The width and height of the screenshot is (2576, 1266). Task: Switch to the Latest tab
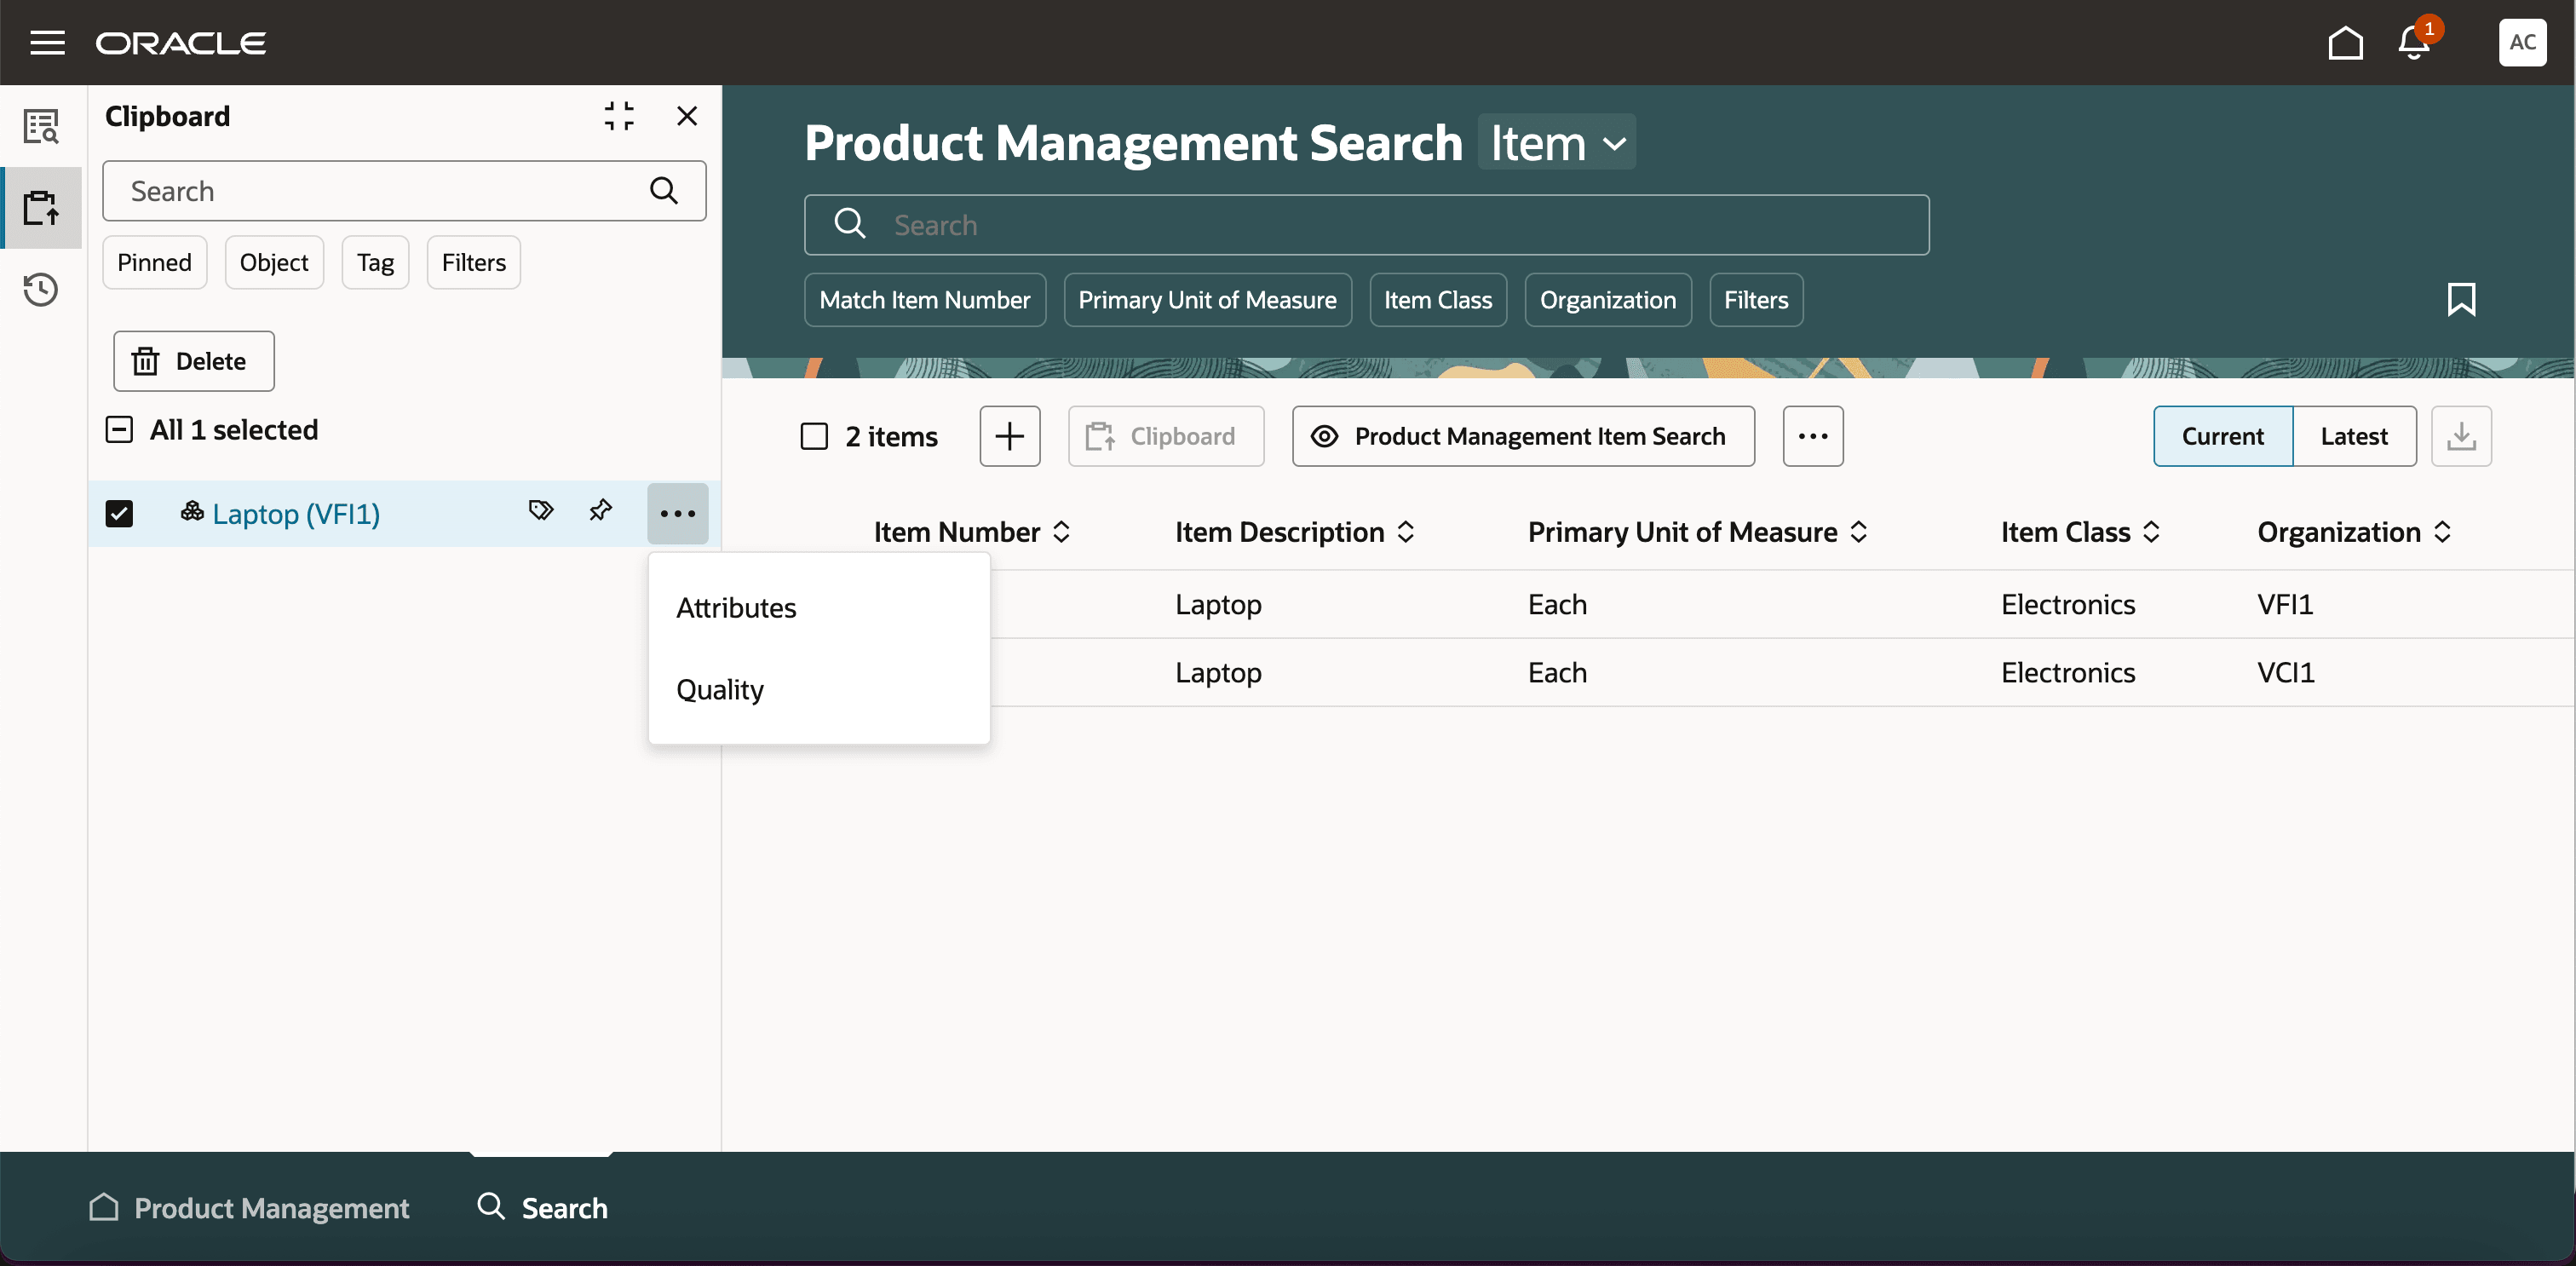[x=2354, y=436]
